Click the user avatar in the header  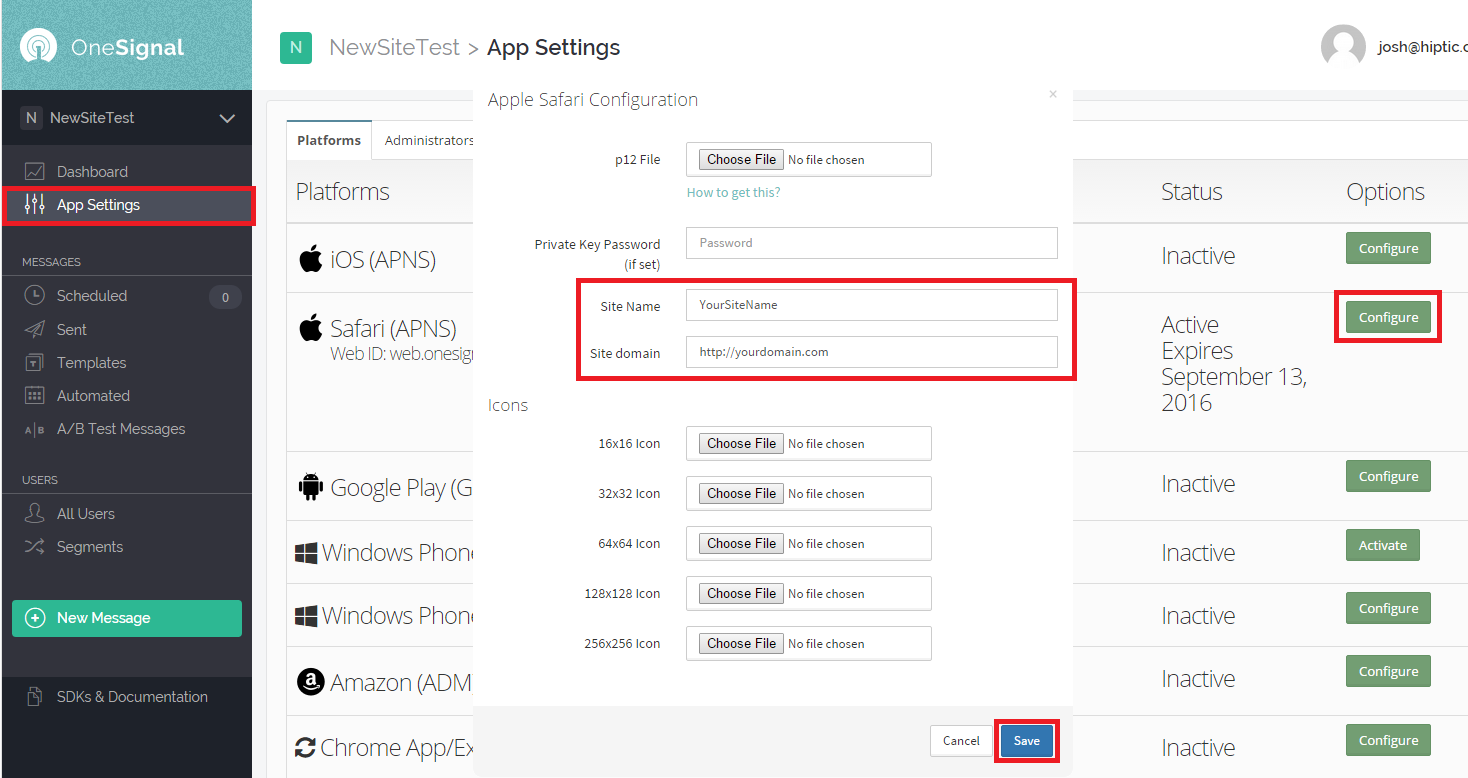pos(1343,47)
